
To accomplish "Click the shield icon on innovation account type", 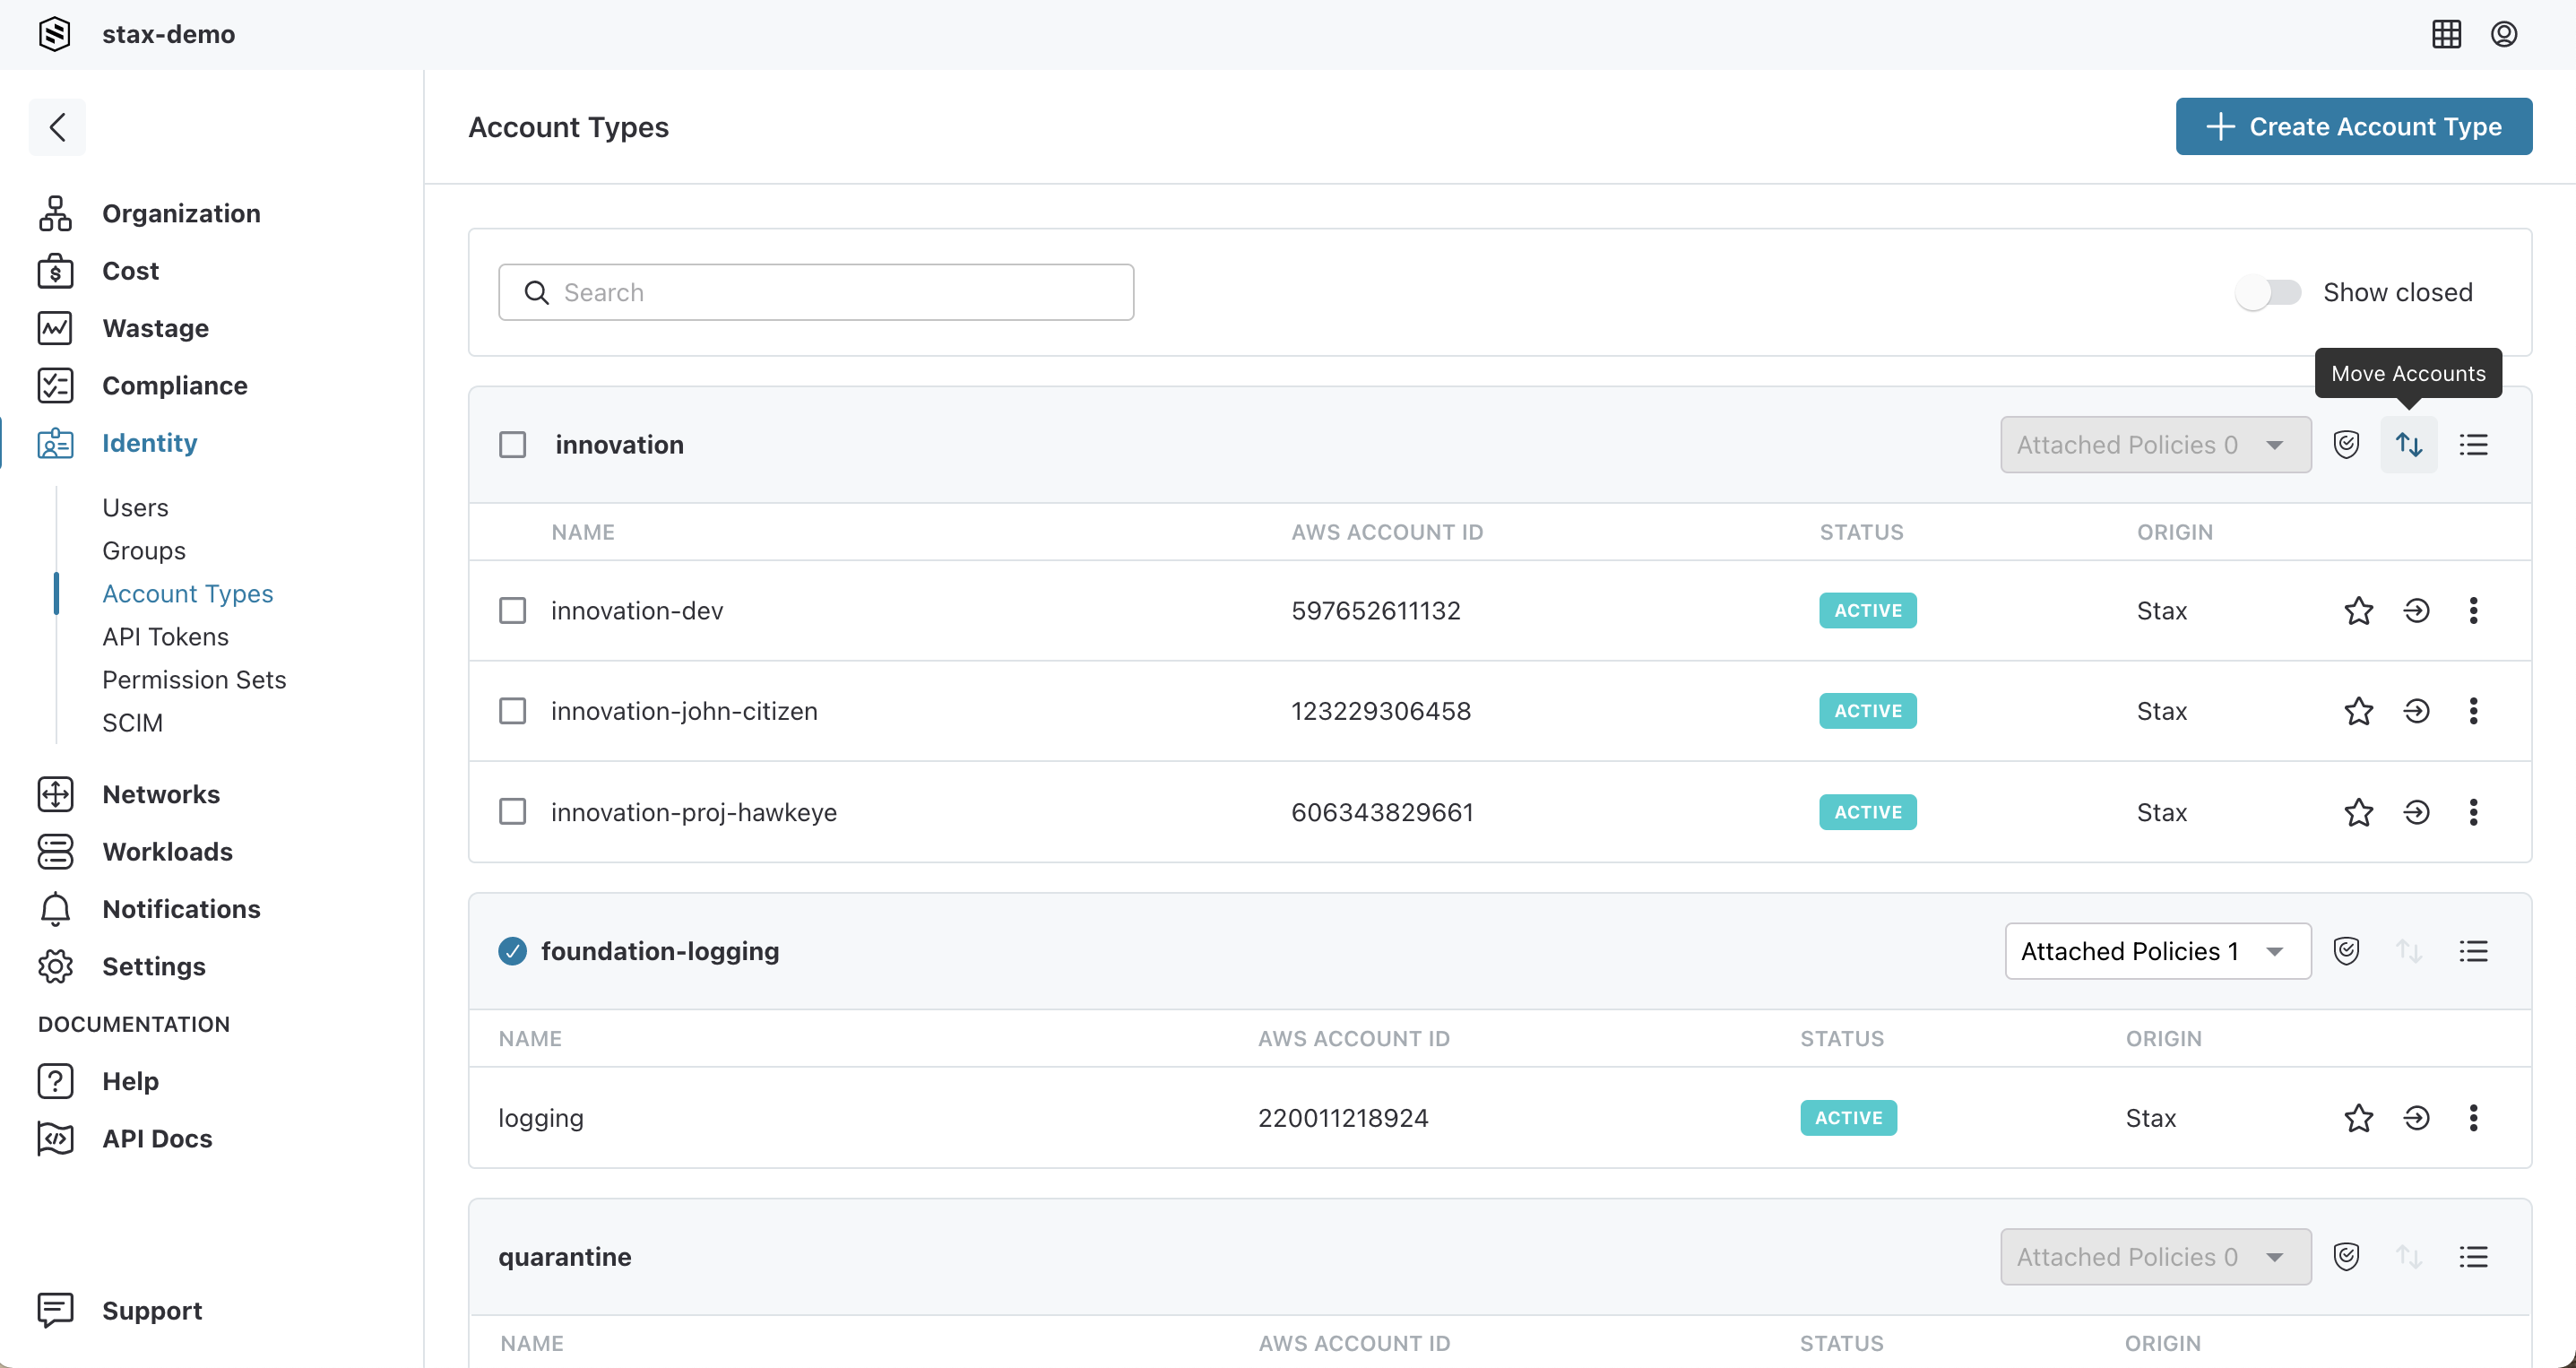I will 2346,445.
